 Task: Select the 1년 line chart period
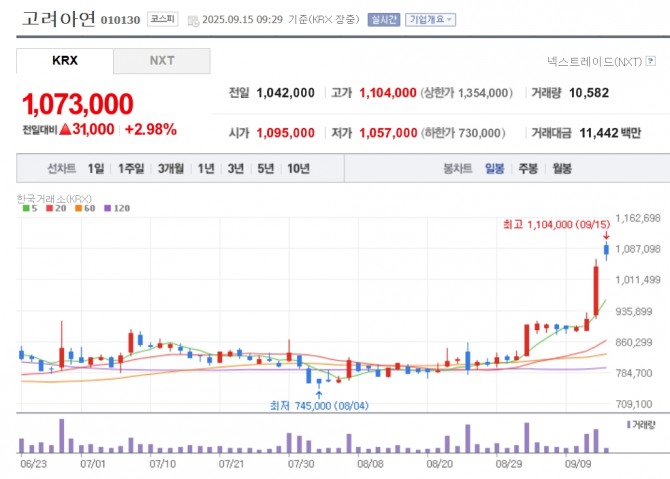[206, 168]
